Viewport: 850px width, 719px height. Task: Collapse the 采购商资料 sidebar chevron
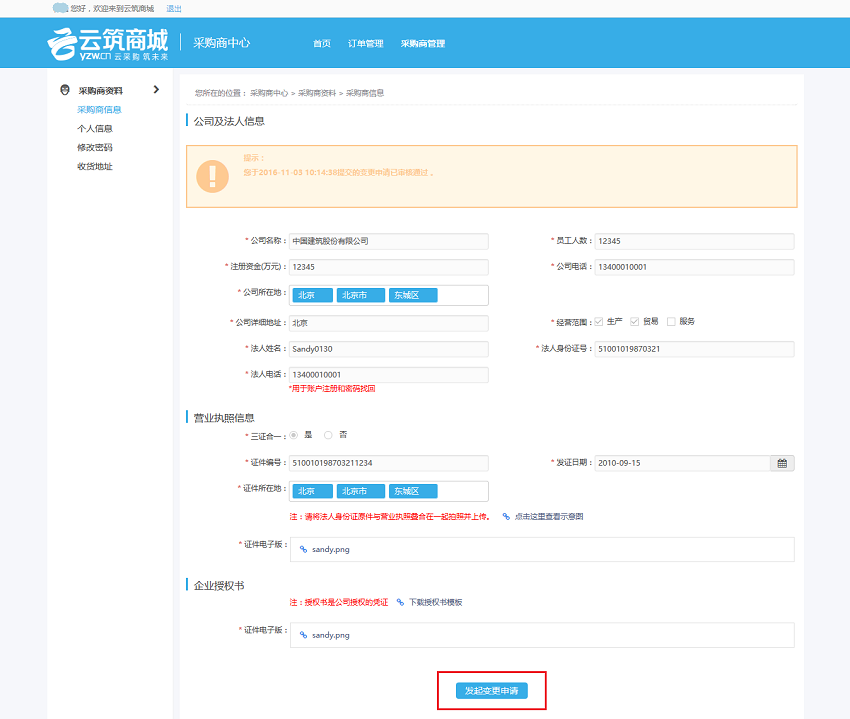(156, 90)
